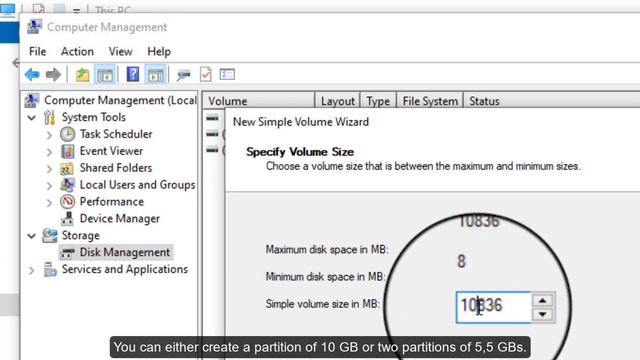Select Disk Management in the tree

point(124,252)
